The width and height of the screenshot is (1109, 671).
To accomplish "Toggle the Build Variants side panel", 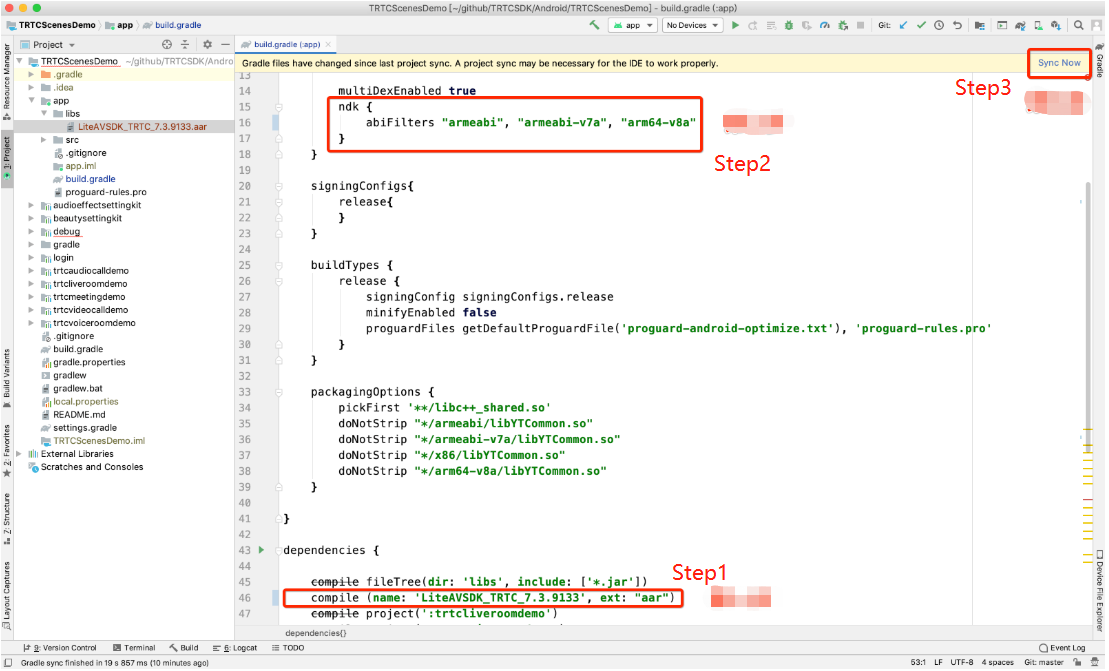I will (x=7, y=374).
